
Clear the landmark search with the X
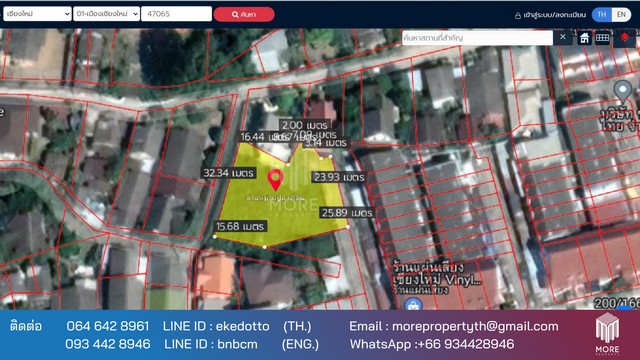(563, 37)
